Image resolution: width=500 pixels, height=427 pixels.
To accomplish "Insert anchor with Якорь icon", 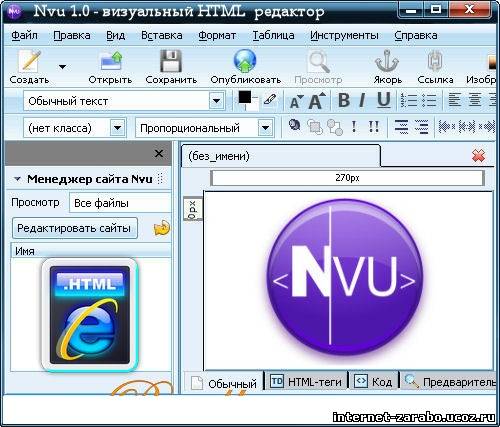I will [387, 61].
